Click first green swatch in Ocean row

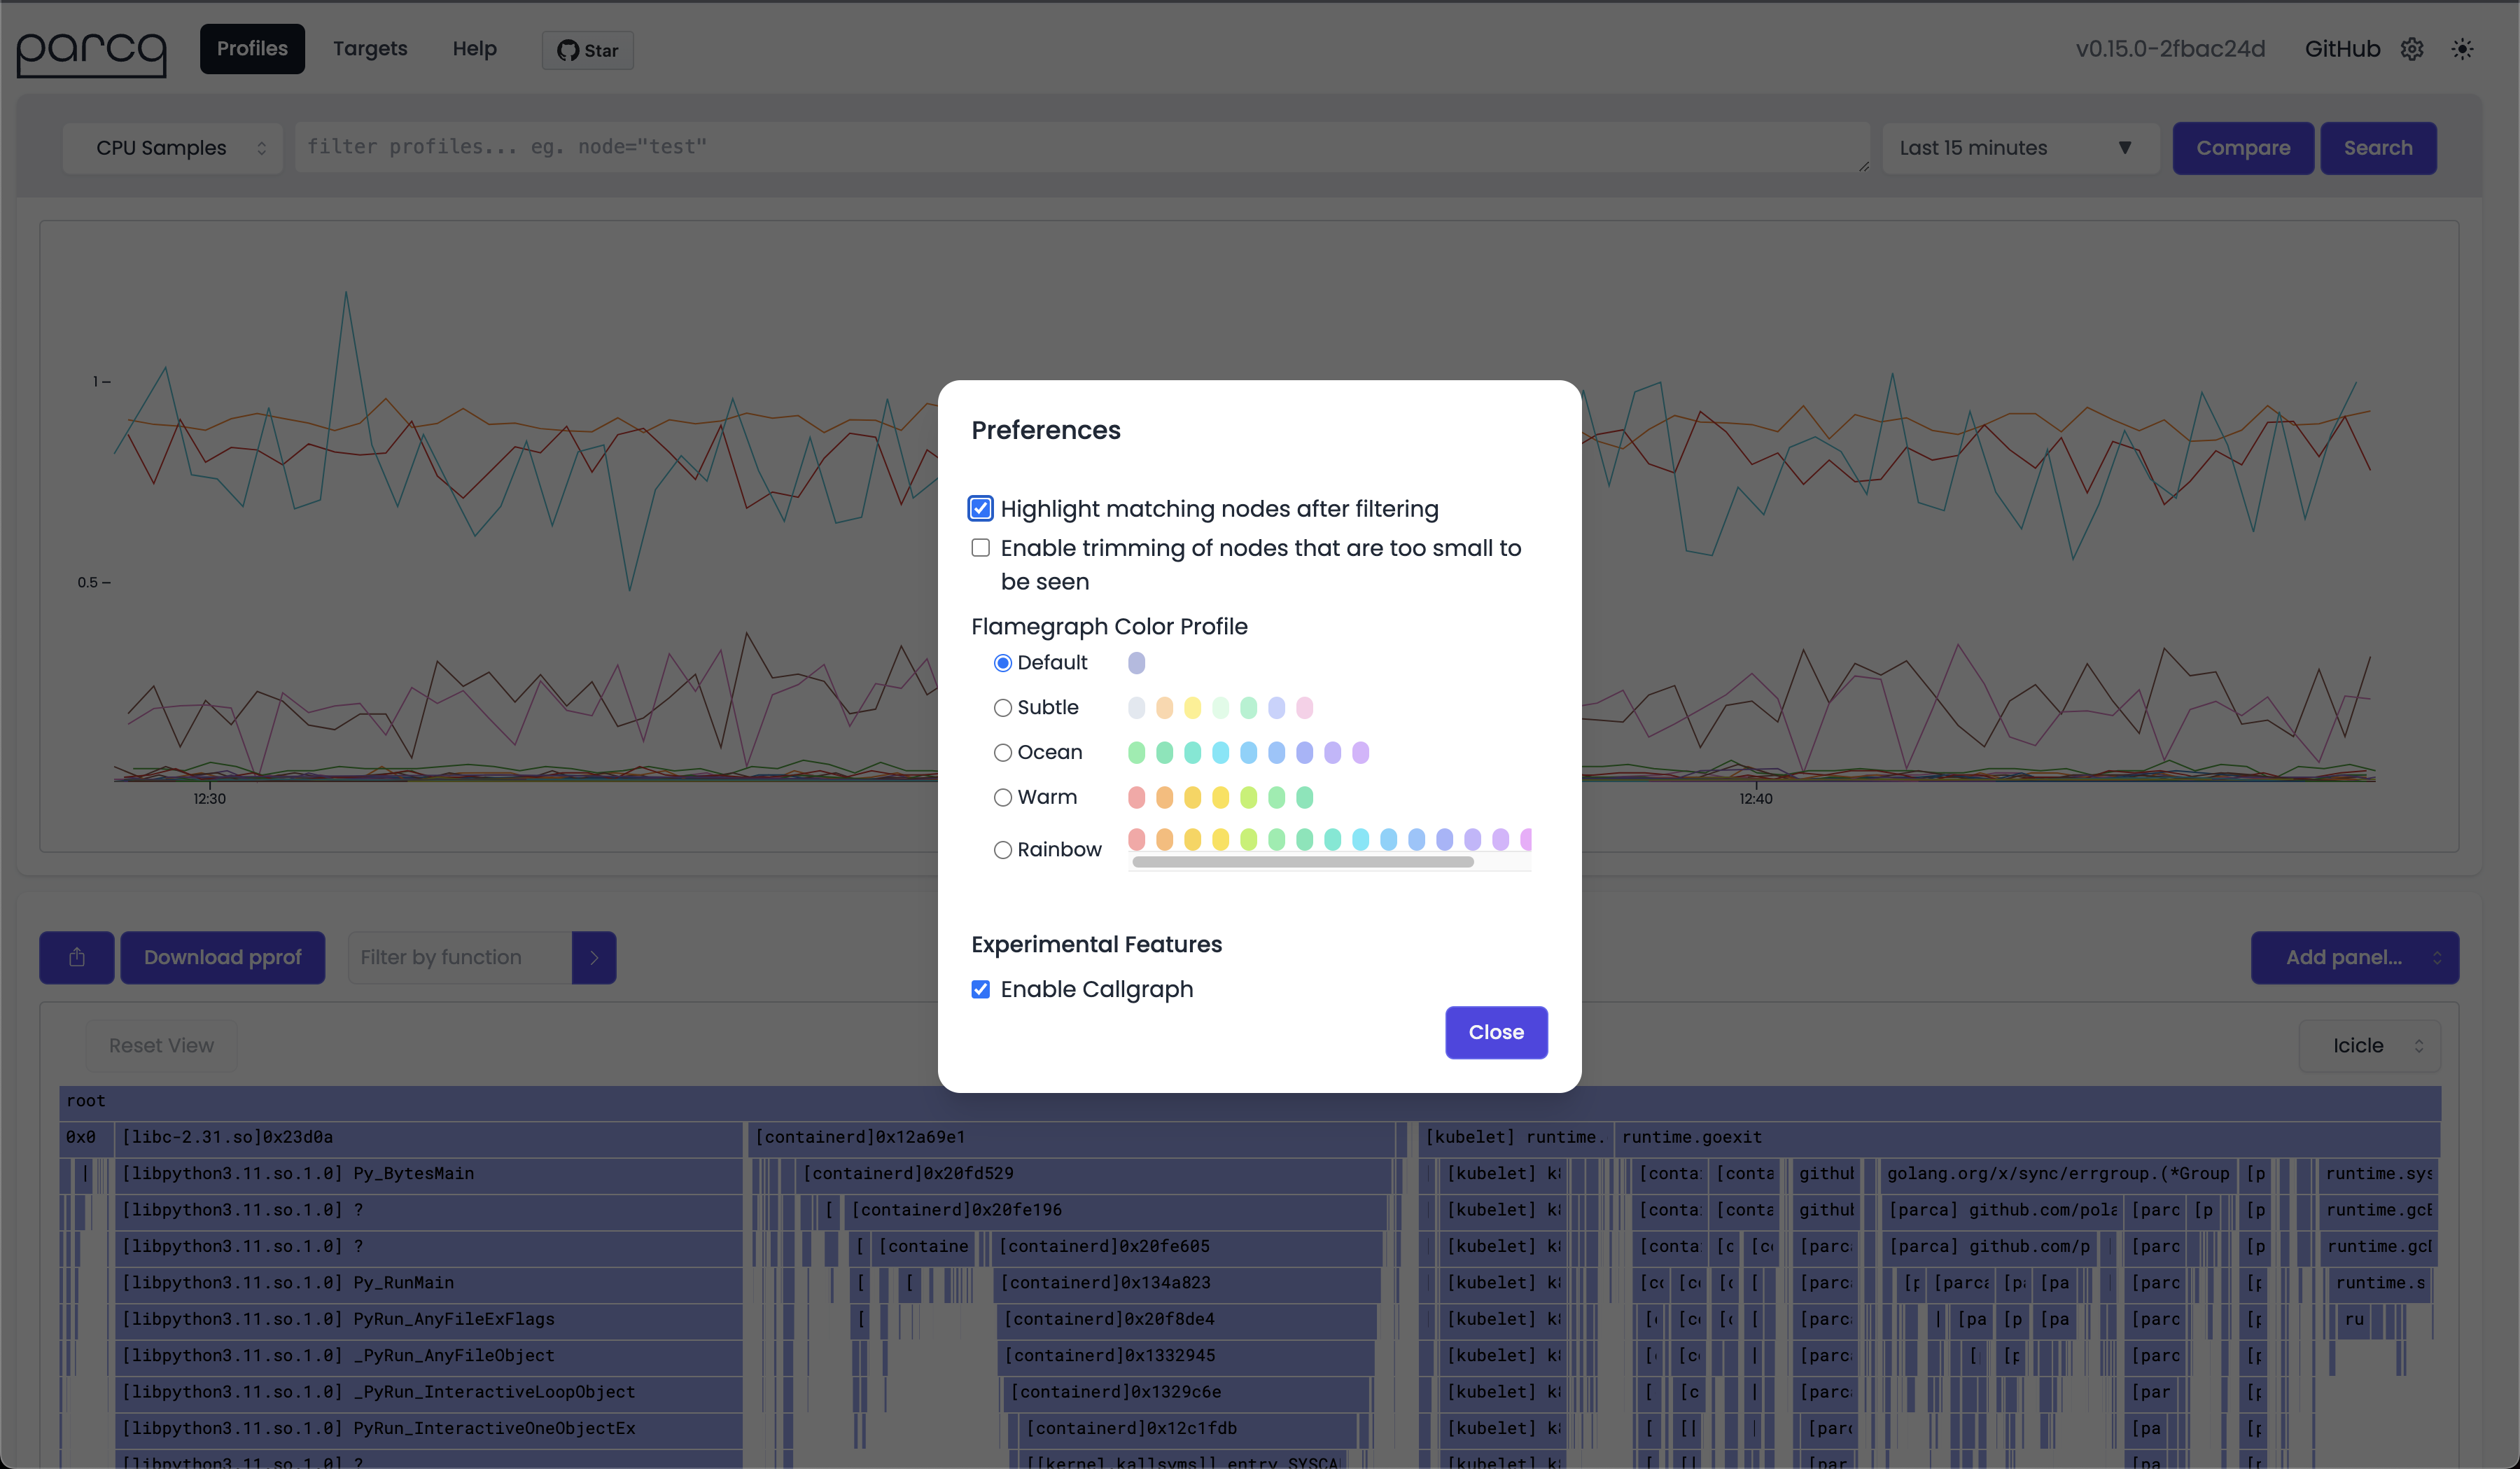pyautogui.click(x=1136, y=752)
